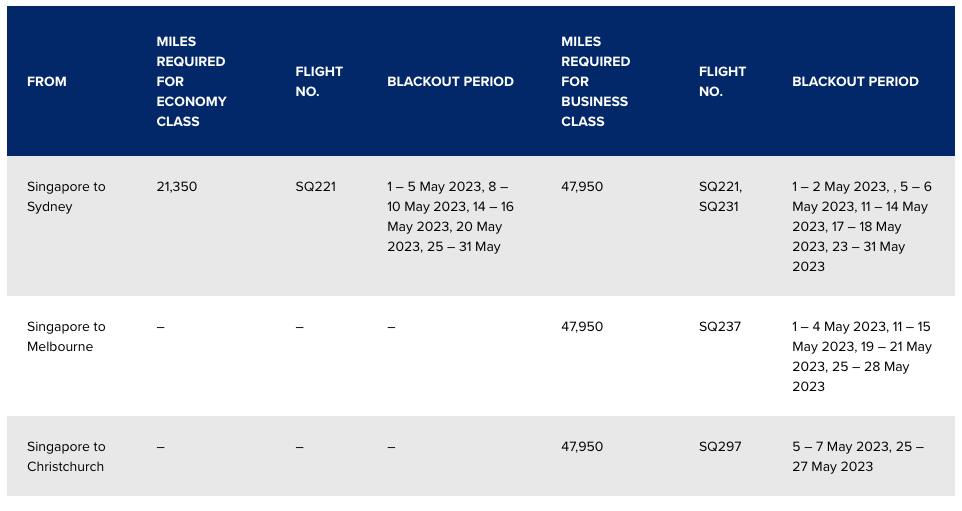
Task: Click the Sydney business class 47,950 miles
Action: [582, 186]
